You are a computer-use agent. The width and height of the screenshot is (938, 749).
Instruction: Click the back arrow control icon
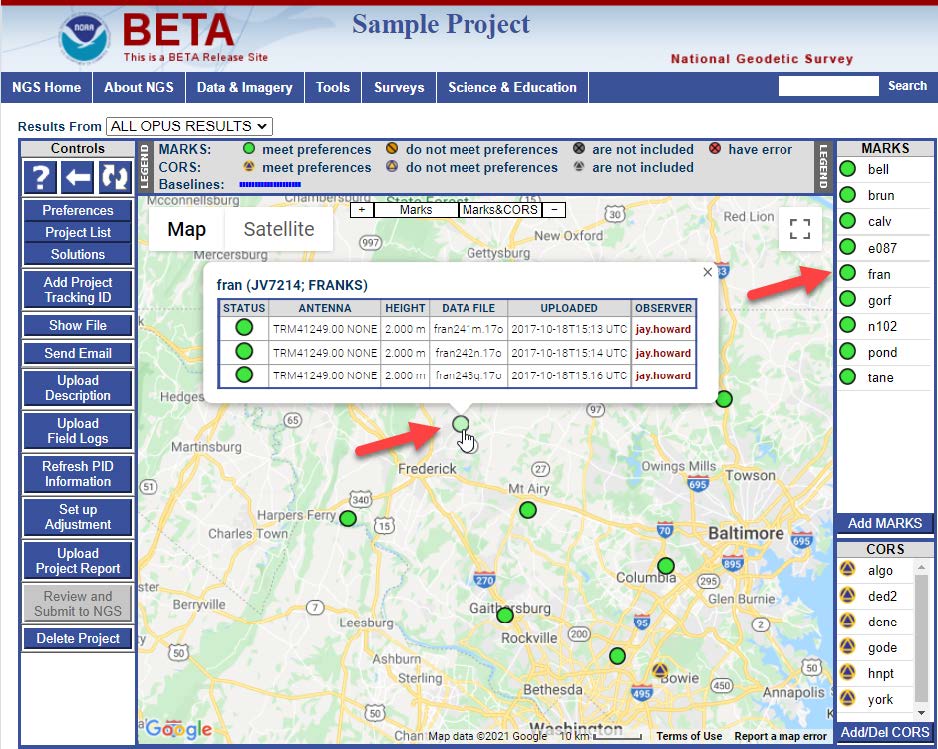[78, 179]
